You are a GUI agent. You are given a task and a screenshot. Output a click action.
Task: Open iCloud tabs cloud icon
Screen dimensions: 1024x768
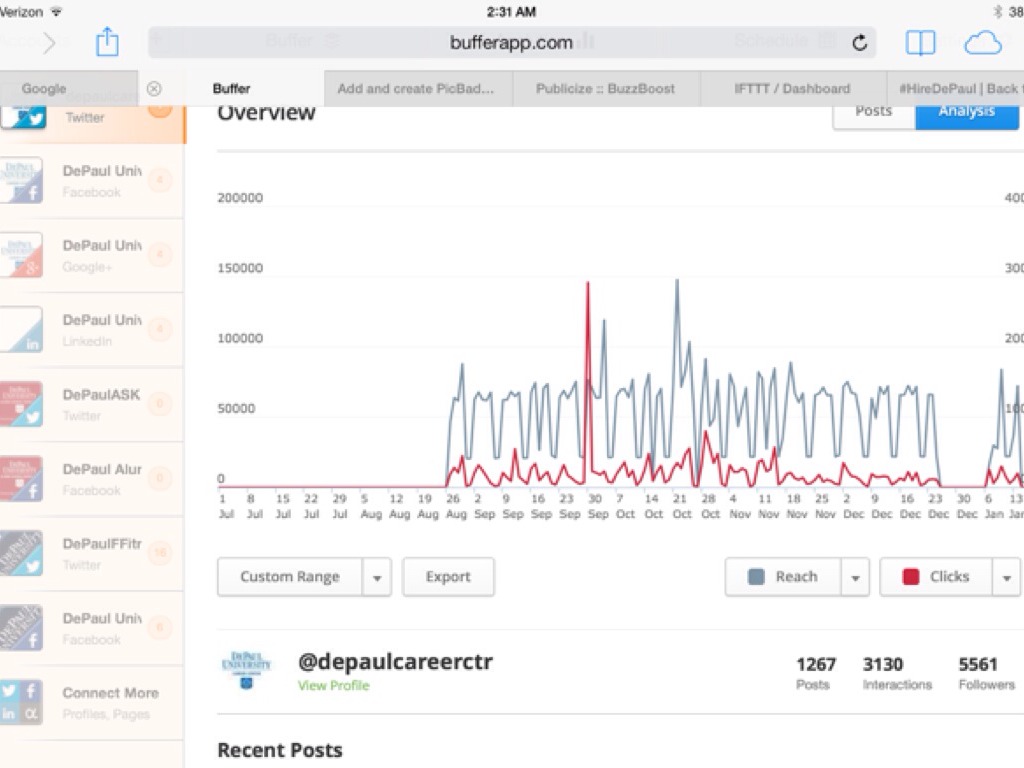pyautogui.click(x=982, y=42)
